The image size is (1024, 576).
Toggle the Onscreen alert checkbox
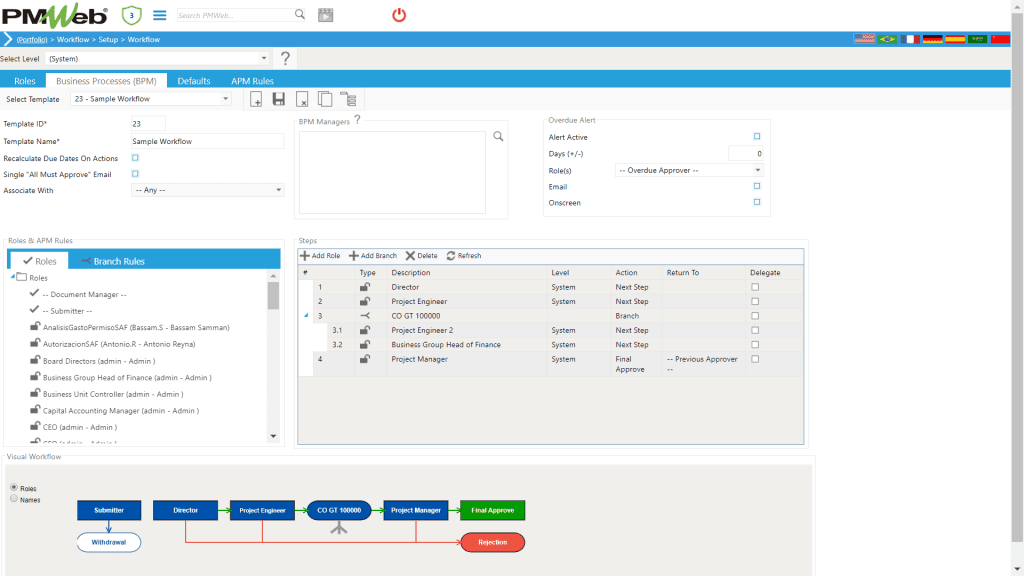pos(757,202)
